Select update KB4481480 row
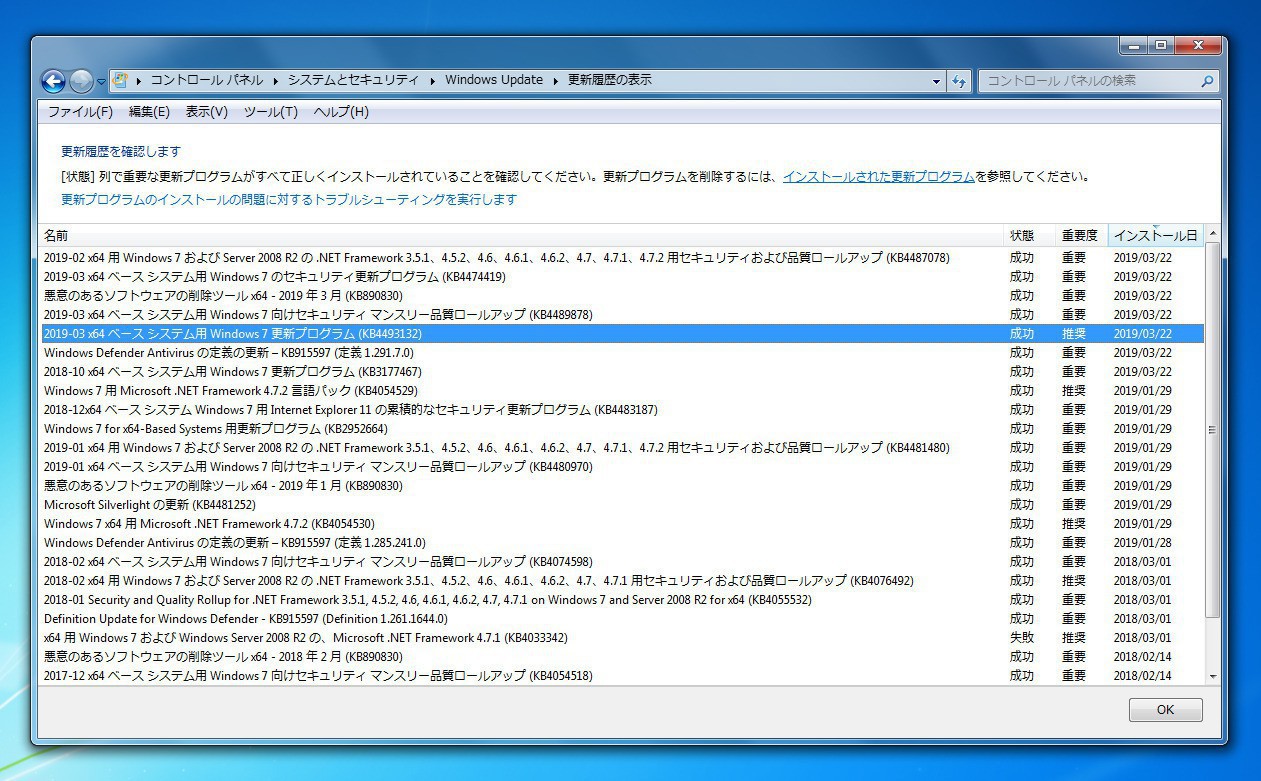This screenshot has width=1261, height=781. [x=622, y=448]
